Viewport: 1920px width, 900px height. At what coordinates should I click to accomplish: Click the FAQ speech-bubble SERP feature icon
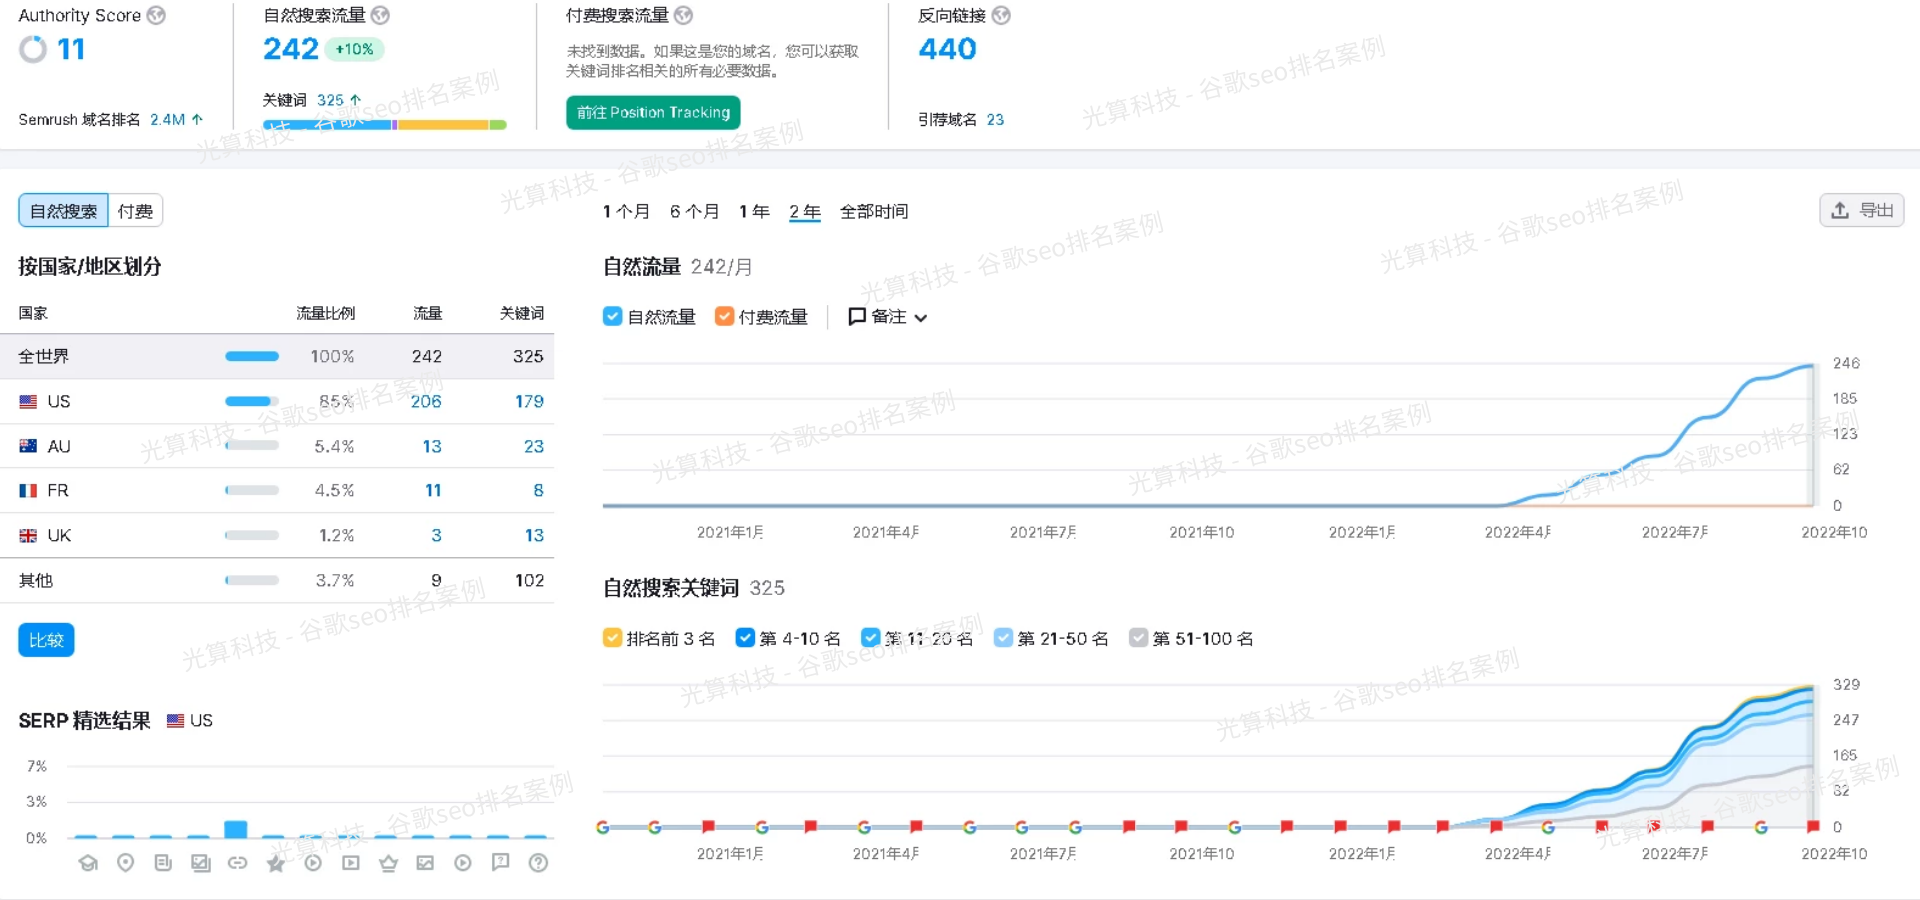(x=500, y=863)
